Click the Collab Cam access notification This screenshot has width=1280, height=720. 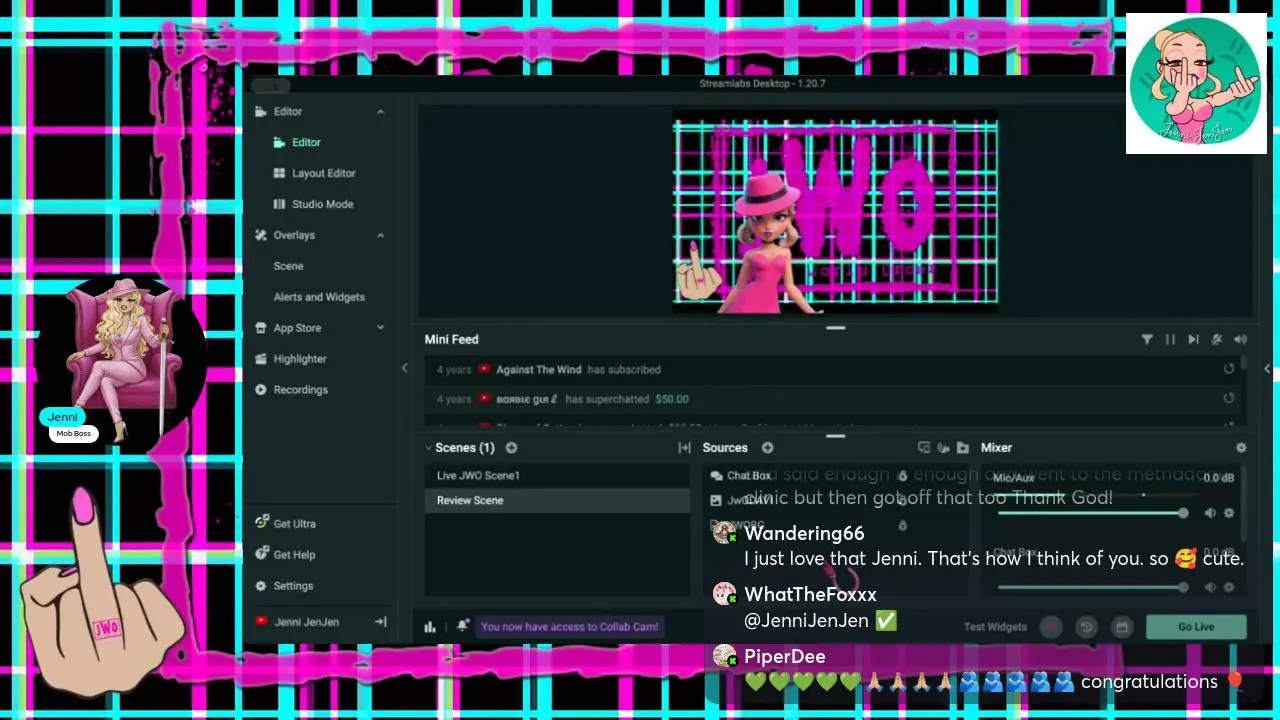click(569, 627)
